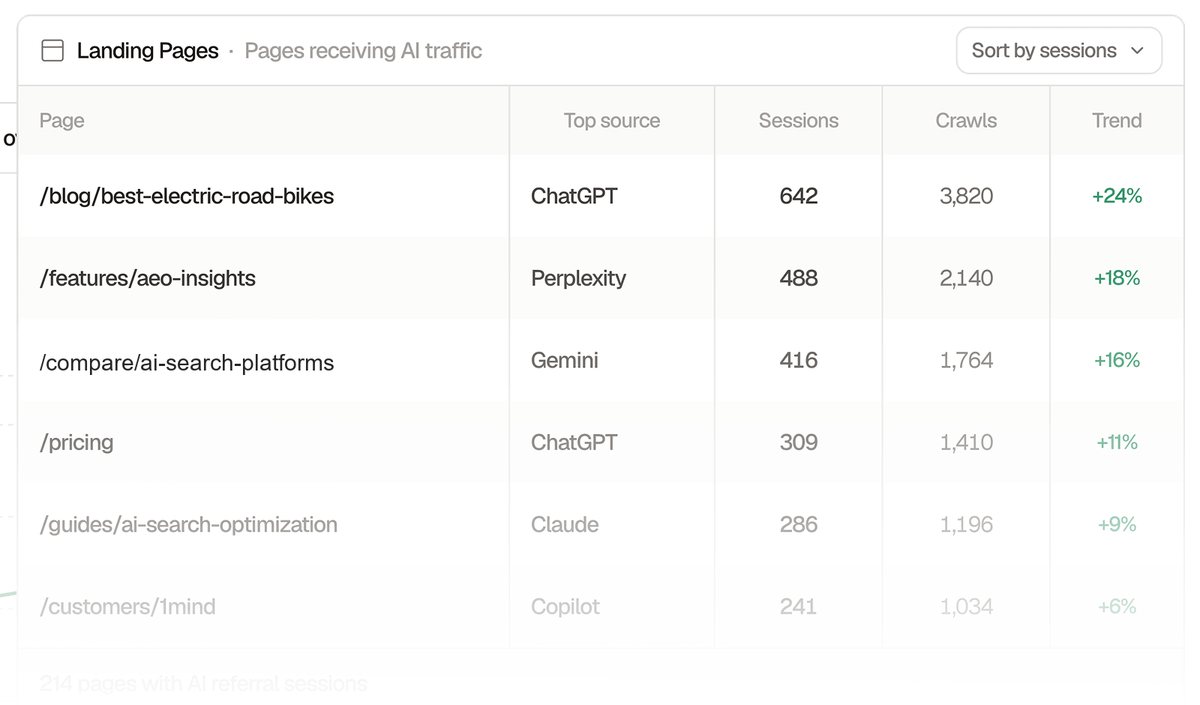The height and width of the screenshot is (705, 1200).
Task: Open the /guides/ai-search-optimization page row
Action: pos(600,524)
